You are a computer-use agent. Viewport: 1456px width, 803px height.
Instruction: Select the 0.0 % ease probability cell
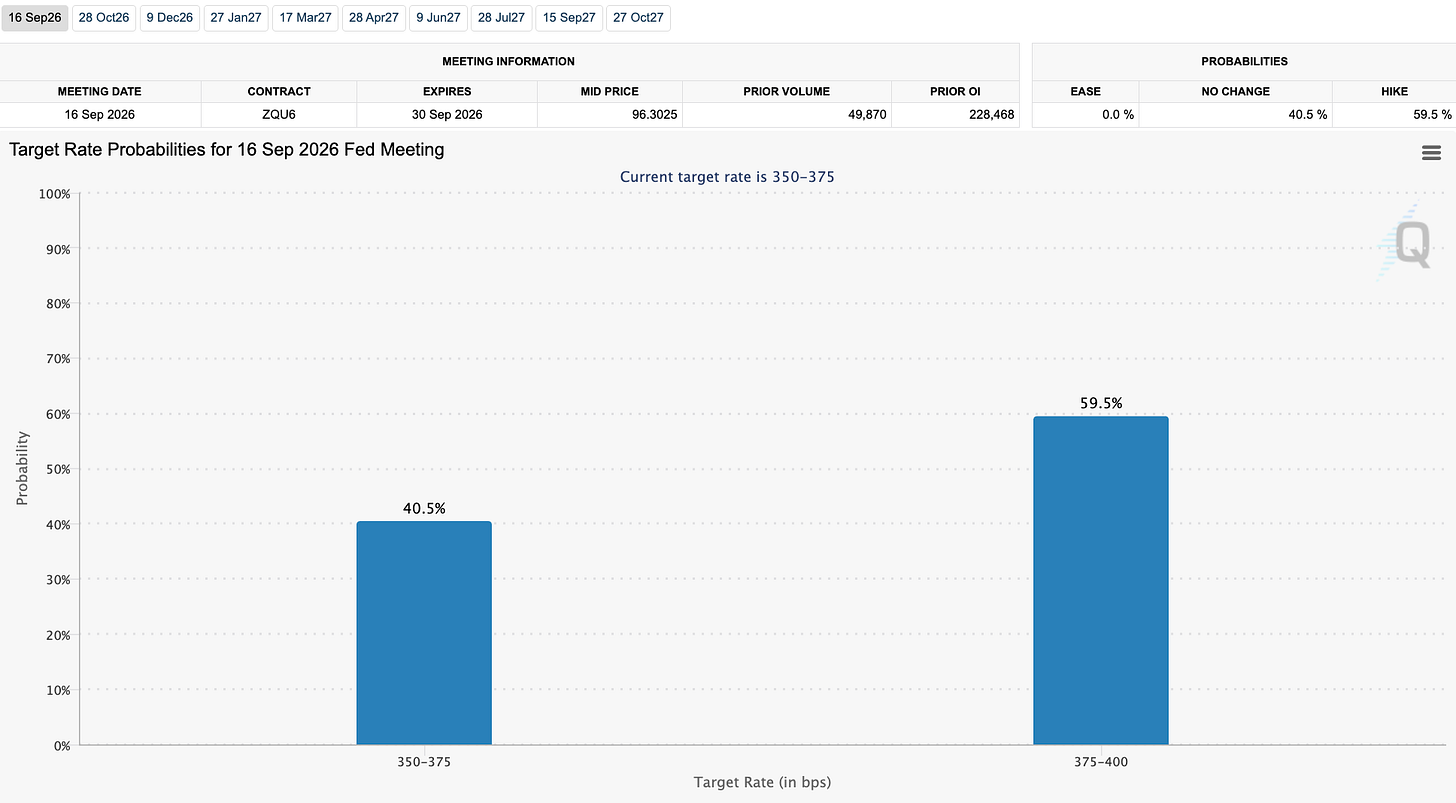click(x=1085, y=115)
